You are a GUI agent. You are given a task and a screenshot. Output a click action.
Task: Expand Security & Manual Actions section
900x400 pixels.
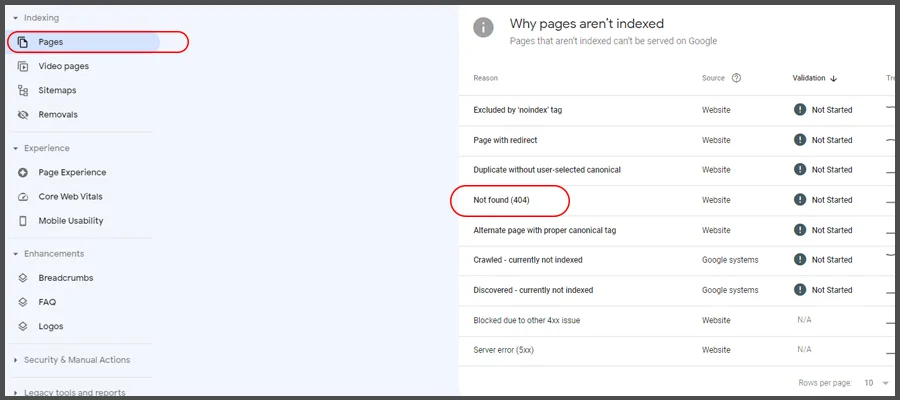14,360
